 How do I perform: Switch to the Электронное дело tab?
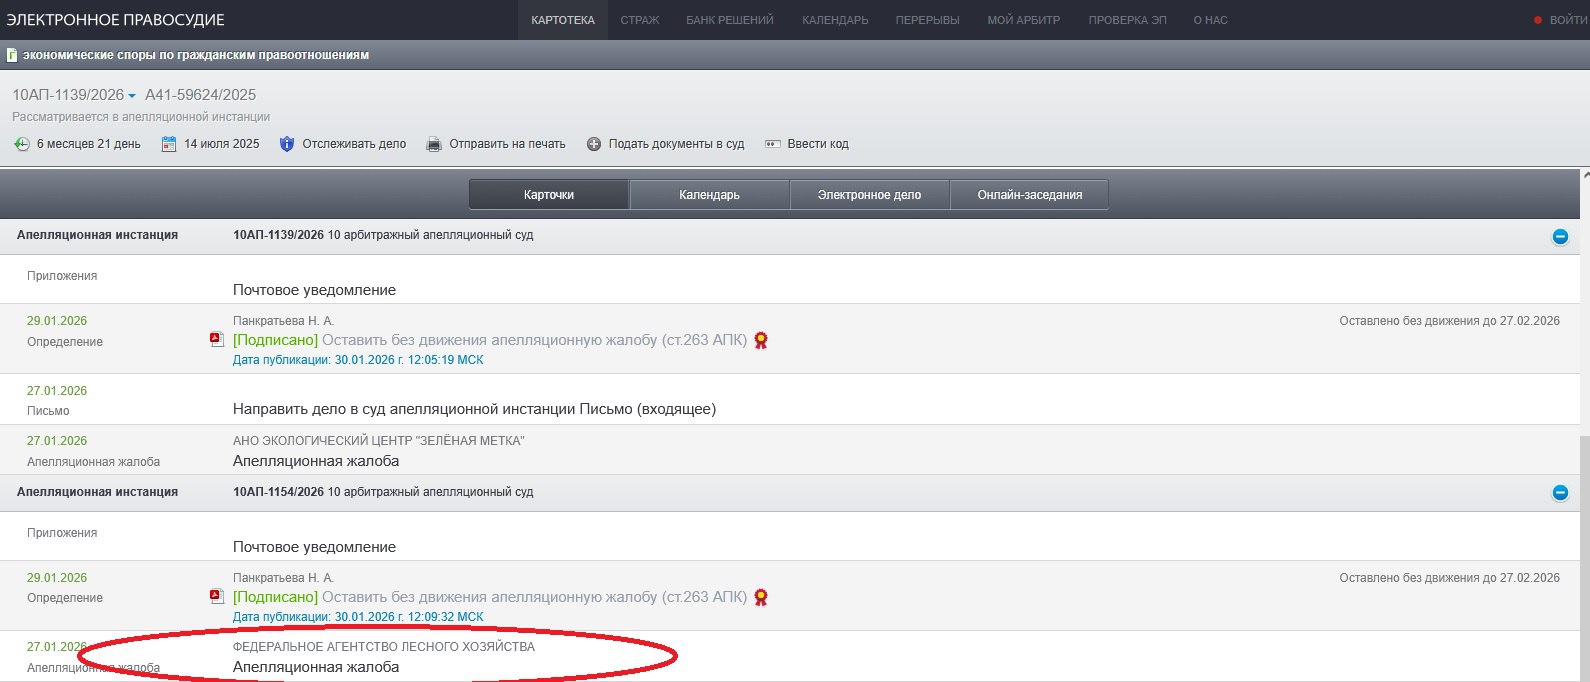(869, 195)
